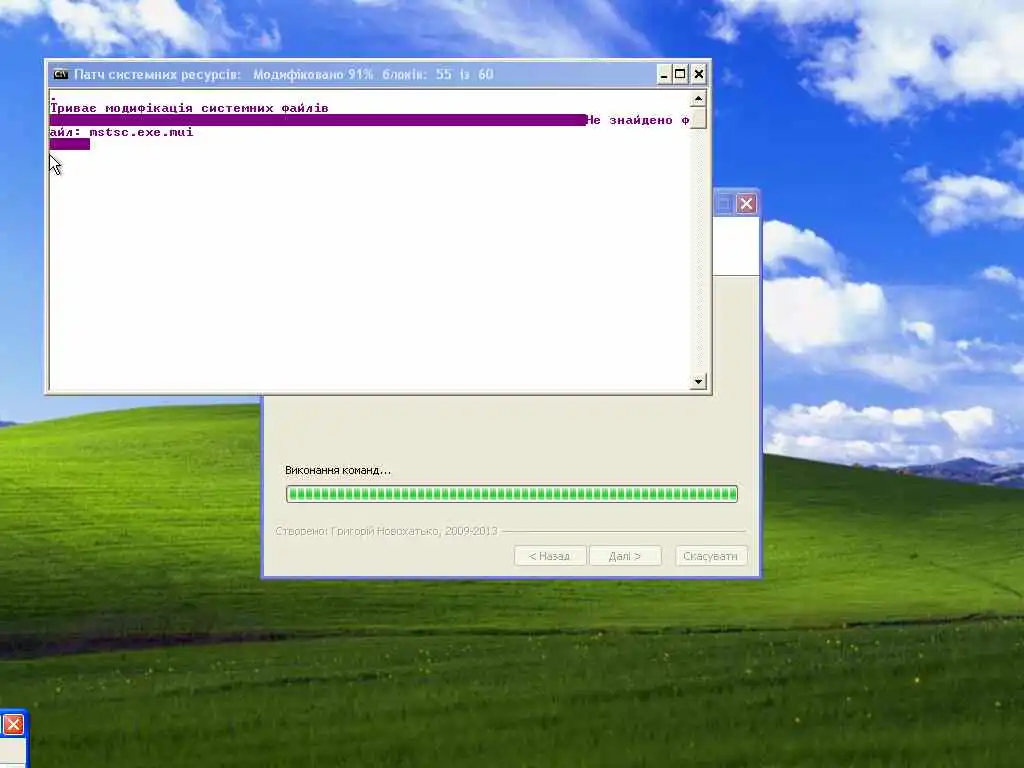Click the text 'айл: mstsc.exe.mui'
The width and height of the screenshot is (1024, 768).
pyautogui.click(x=121, y=132)
